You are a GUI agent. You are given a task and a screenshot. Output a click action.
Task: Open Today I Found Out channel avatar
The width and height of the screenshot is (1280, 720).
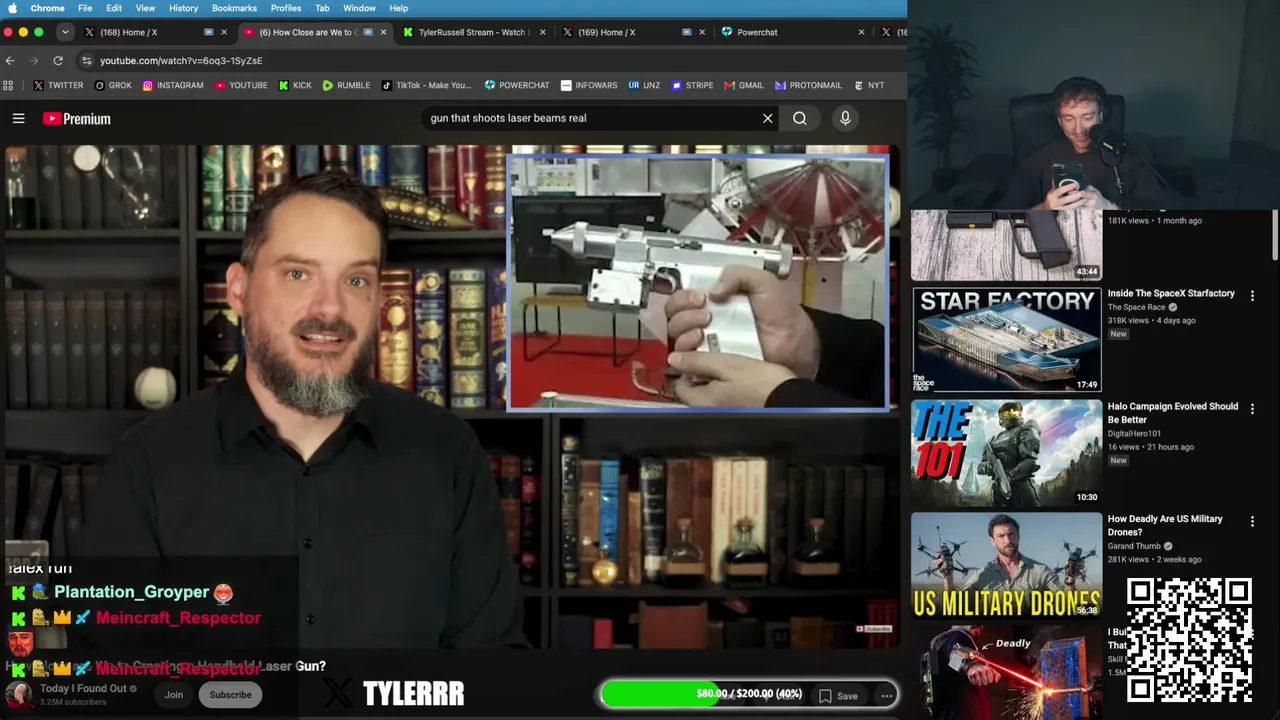pos(18,694)
